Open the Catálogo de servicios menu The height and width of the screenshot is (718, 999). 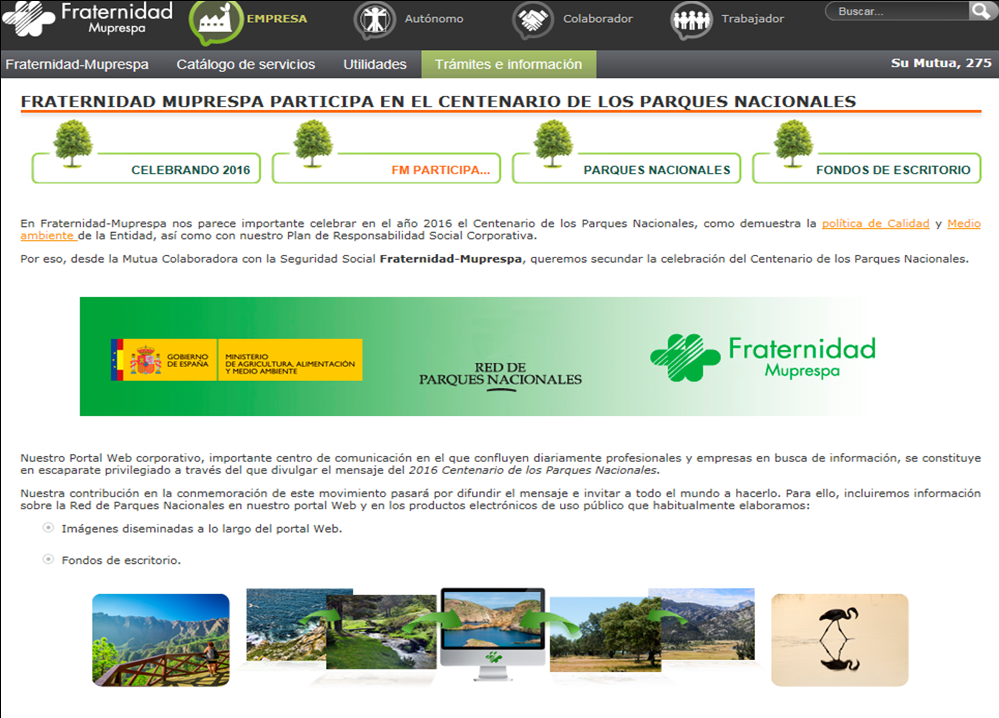pos(246,64)
